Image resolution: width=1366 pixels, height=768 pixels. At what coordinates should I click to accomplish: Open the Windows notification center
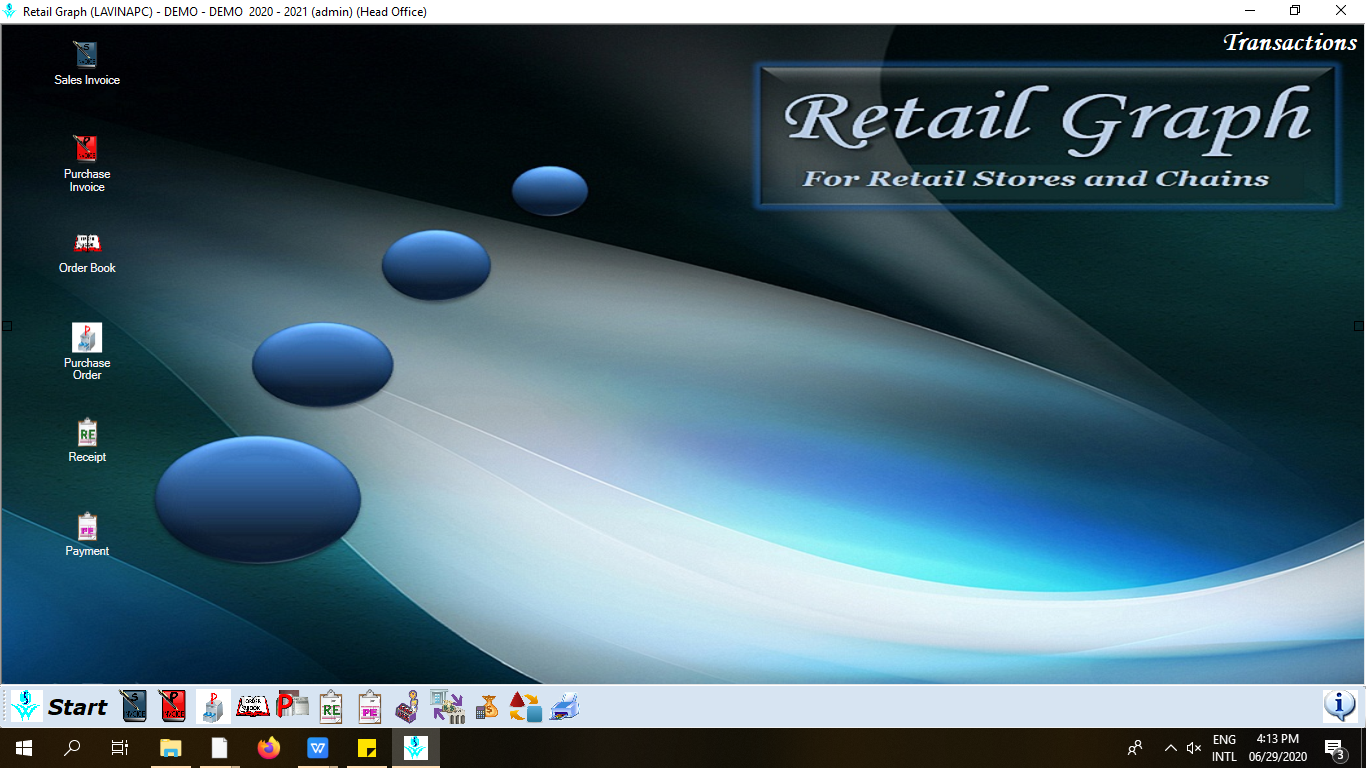click(x=1333, y=748)
